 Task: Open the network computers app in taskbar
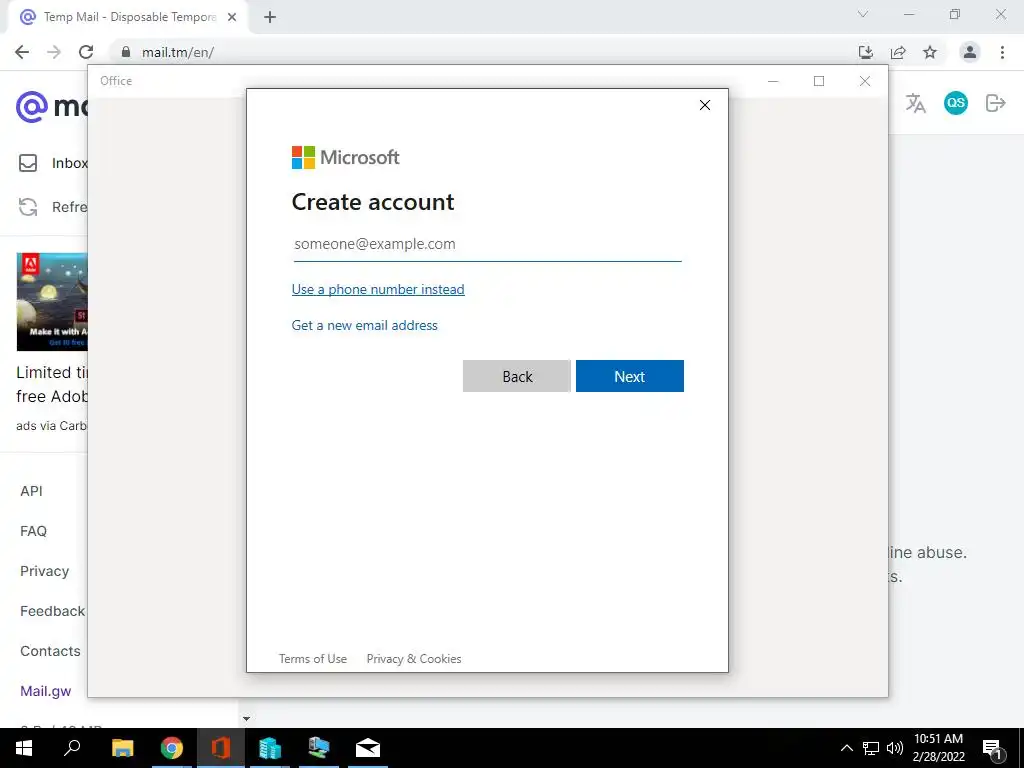pyautogui.click(x=319, y=748)
